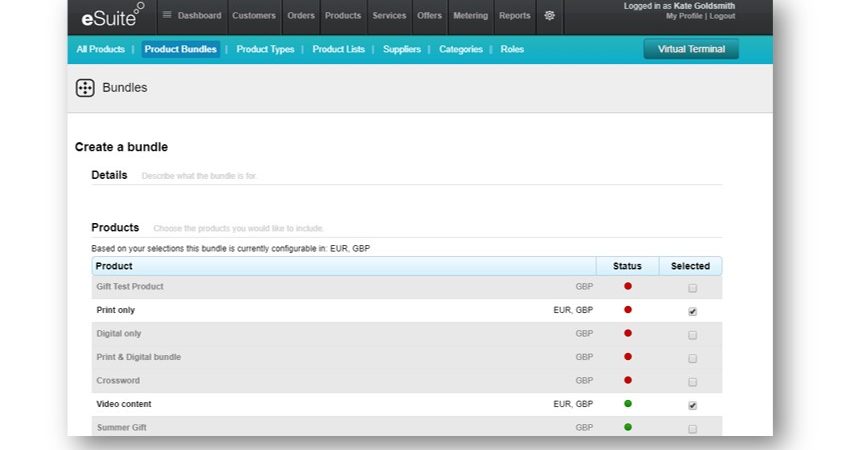Image resolution: width=865 pixels, height=450 pixels.
Task: Go to Dashboard
Action: 200,15
